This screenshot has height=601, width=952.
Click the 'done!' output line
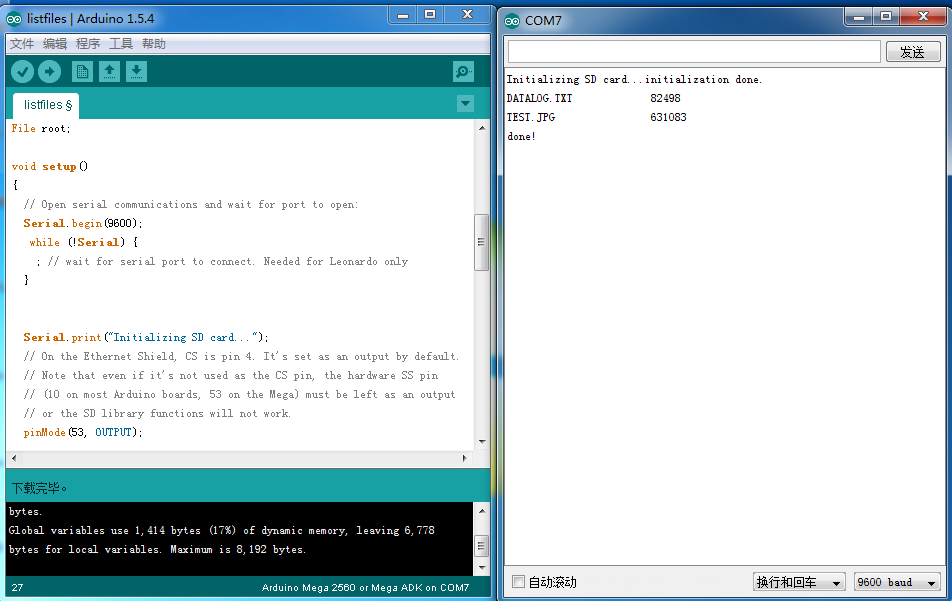522,137
